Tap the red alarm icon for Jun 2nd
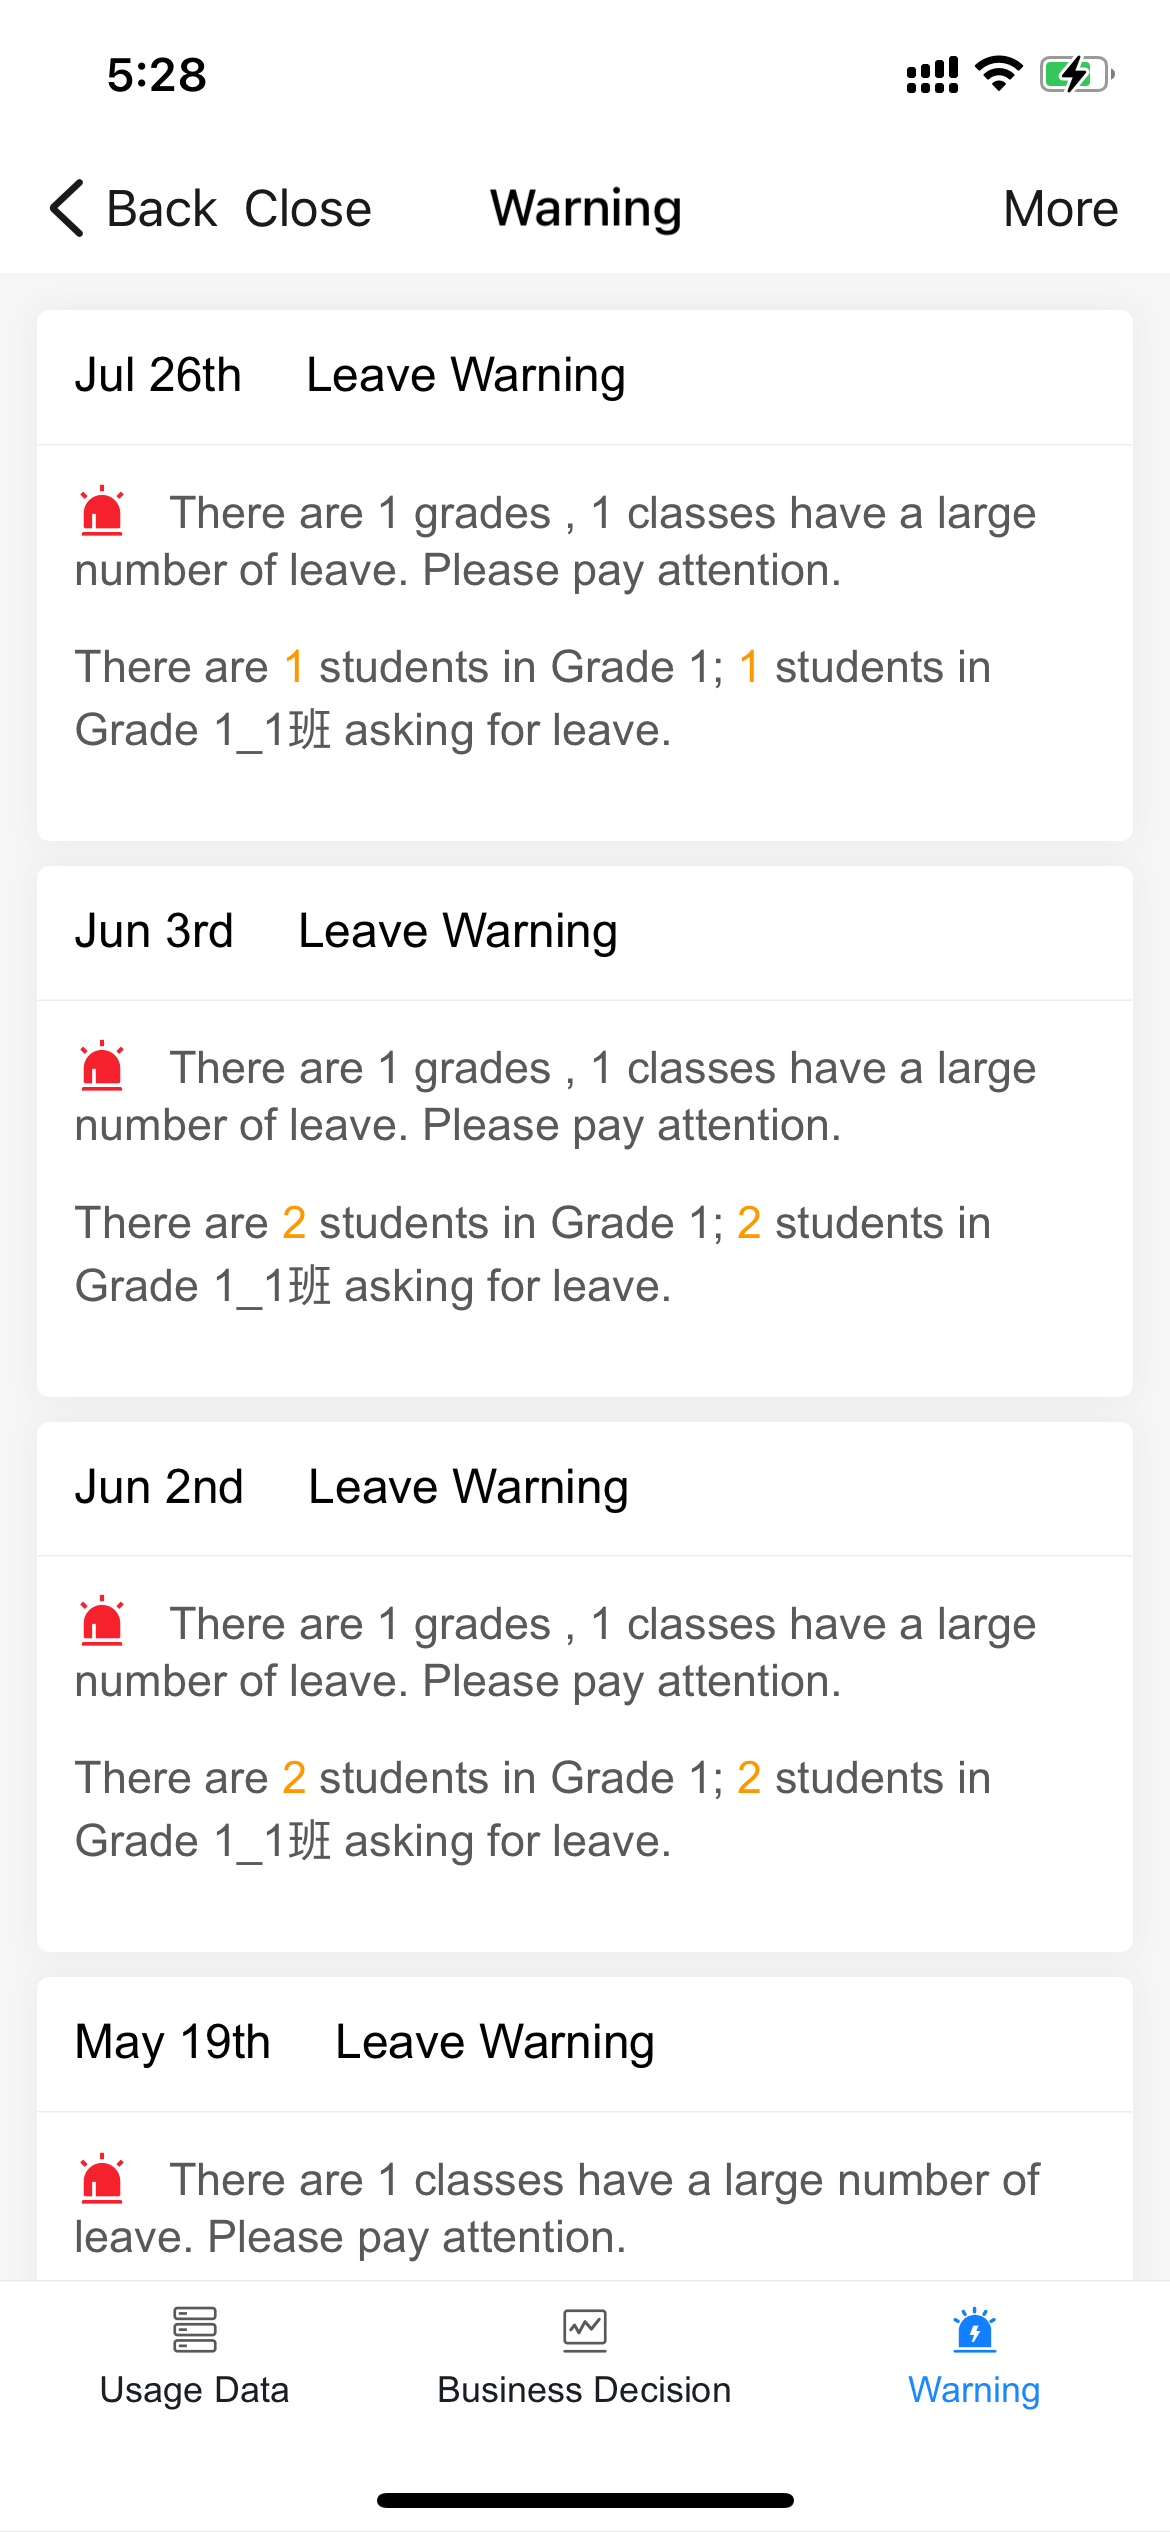The image size is (1170, 2532). pos(102,1622)
